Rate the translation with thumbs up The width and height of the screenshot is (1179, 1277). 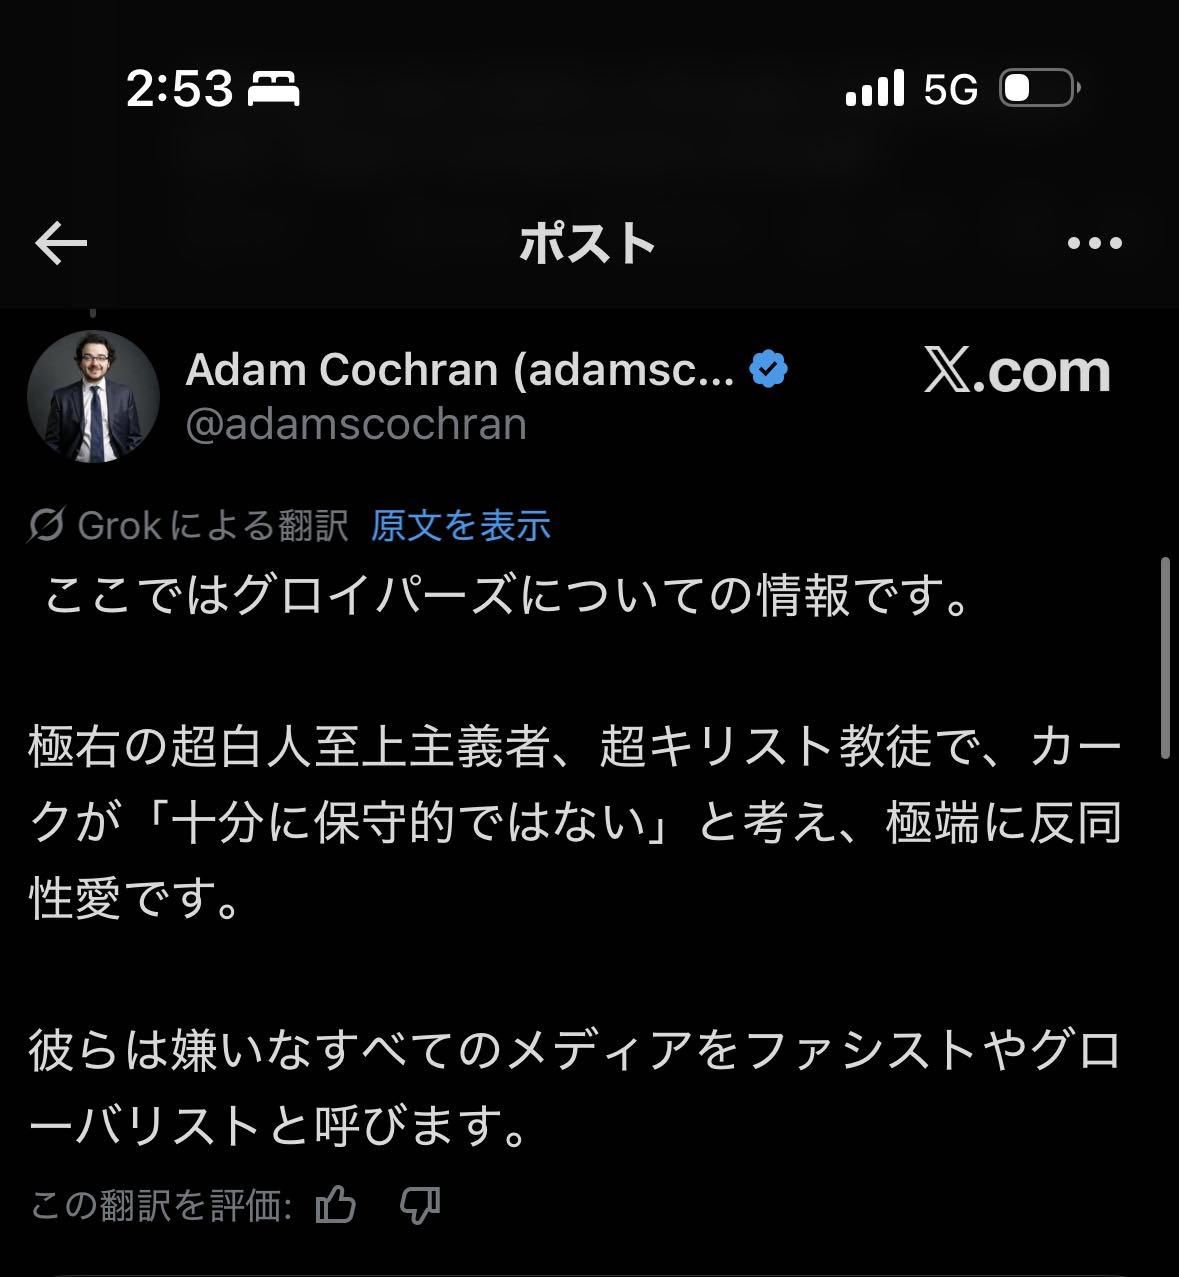336,1205
